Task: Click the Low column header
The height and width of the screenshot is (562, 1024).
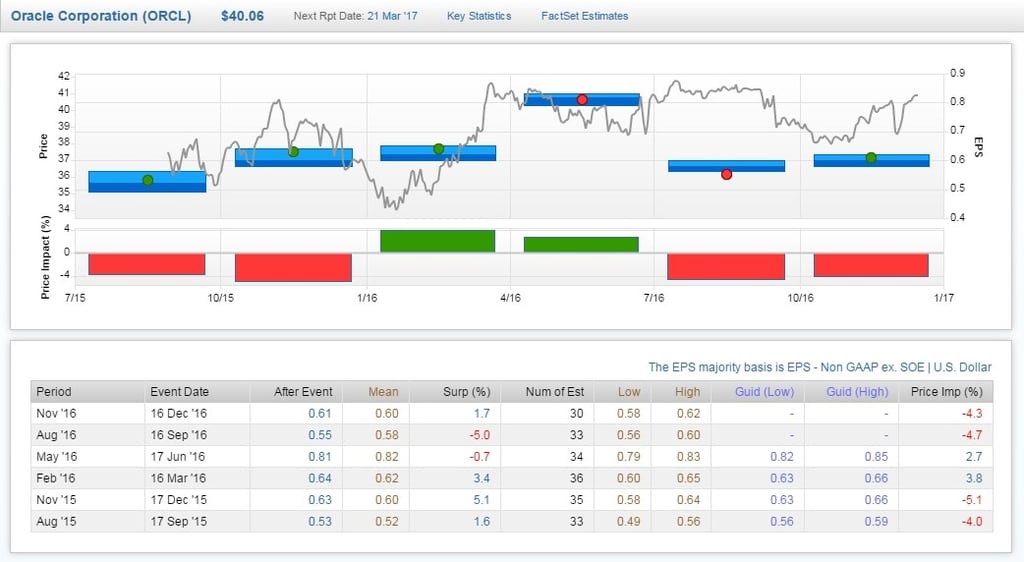Action: pos(622,392)
